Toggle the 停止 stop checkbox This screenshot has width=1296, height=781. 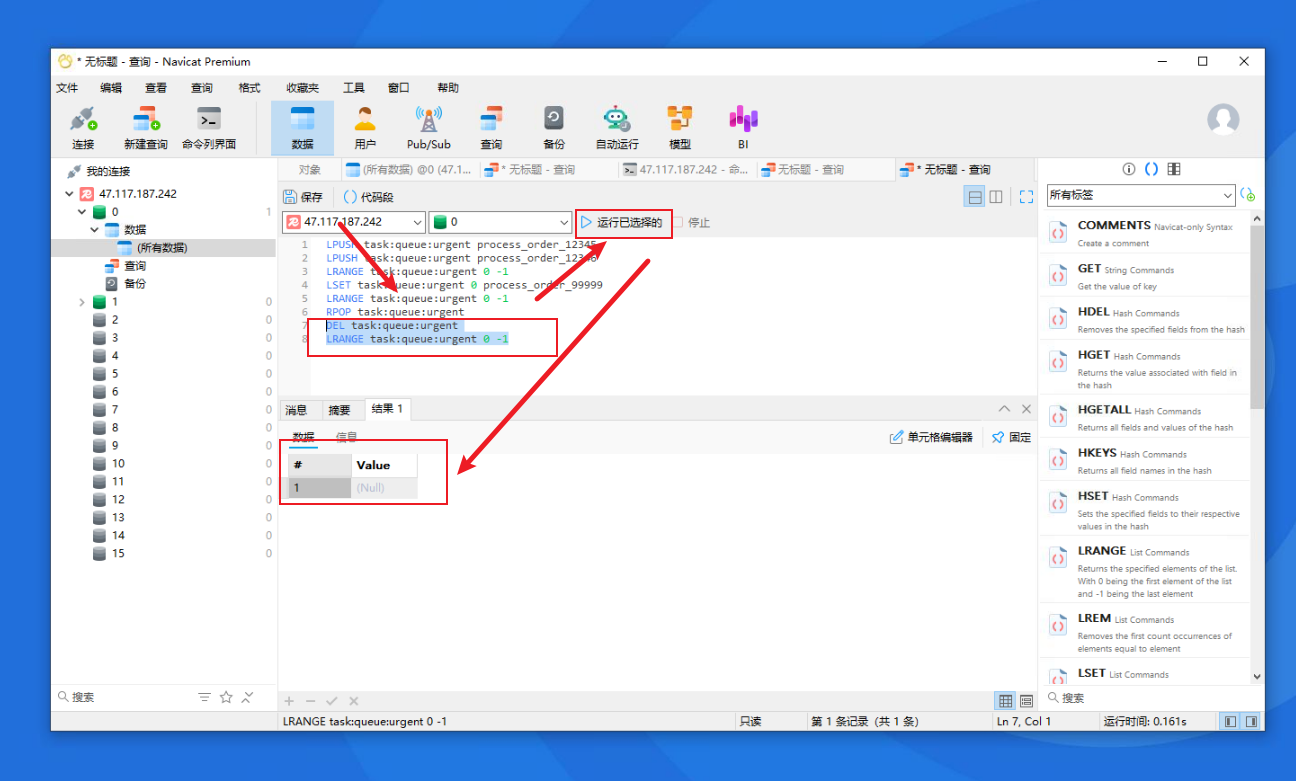click(677, 222)
